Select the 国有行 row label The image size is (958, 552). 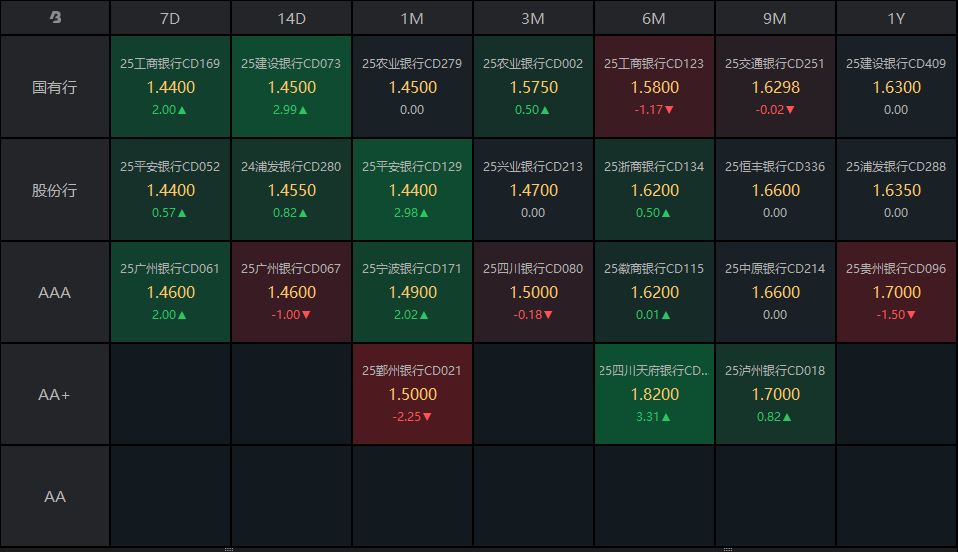[55, 87]
